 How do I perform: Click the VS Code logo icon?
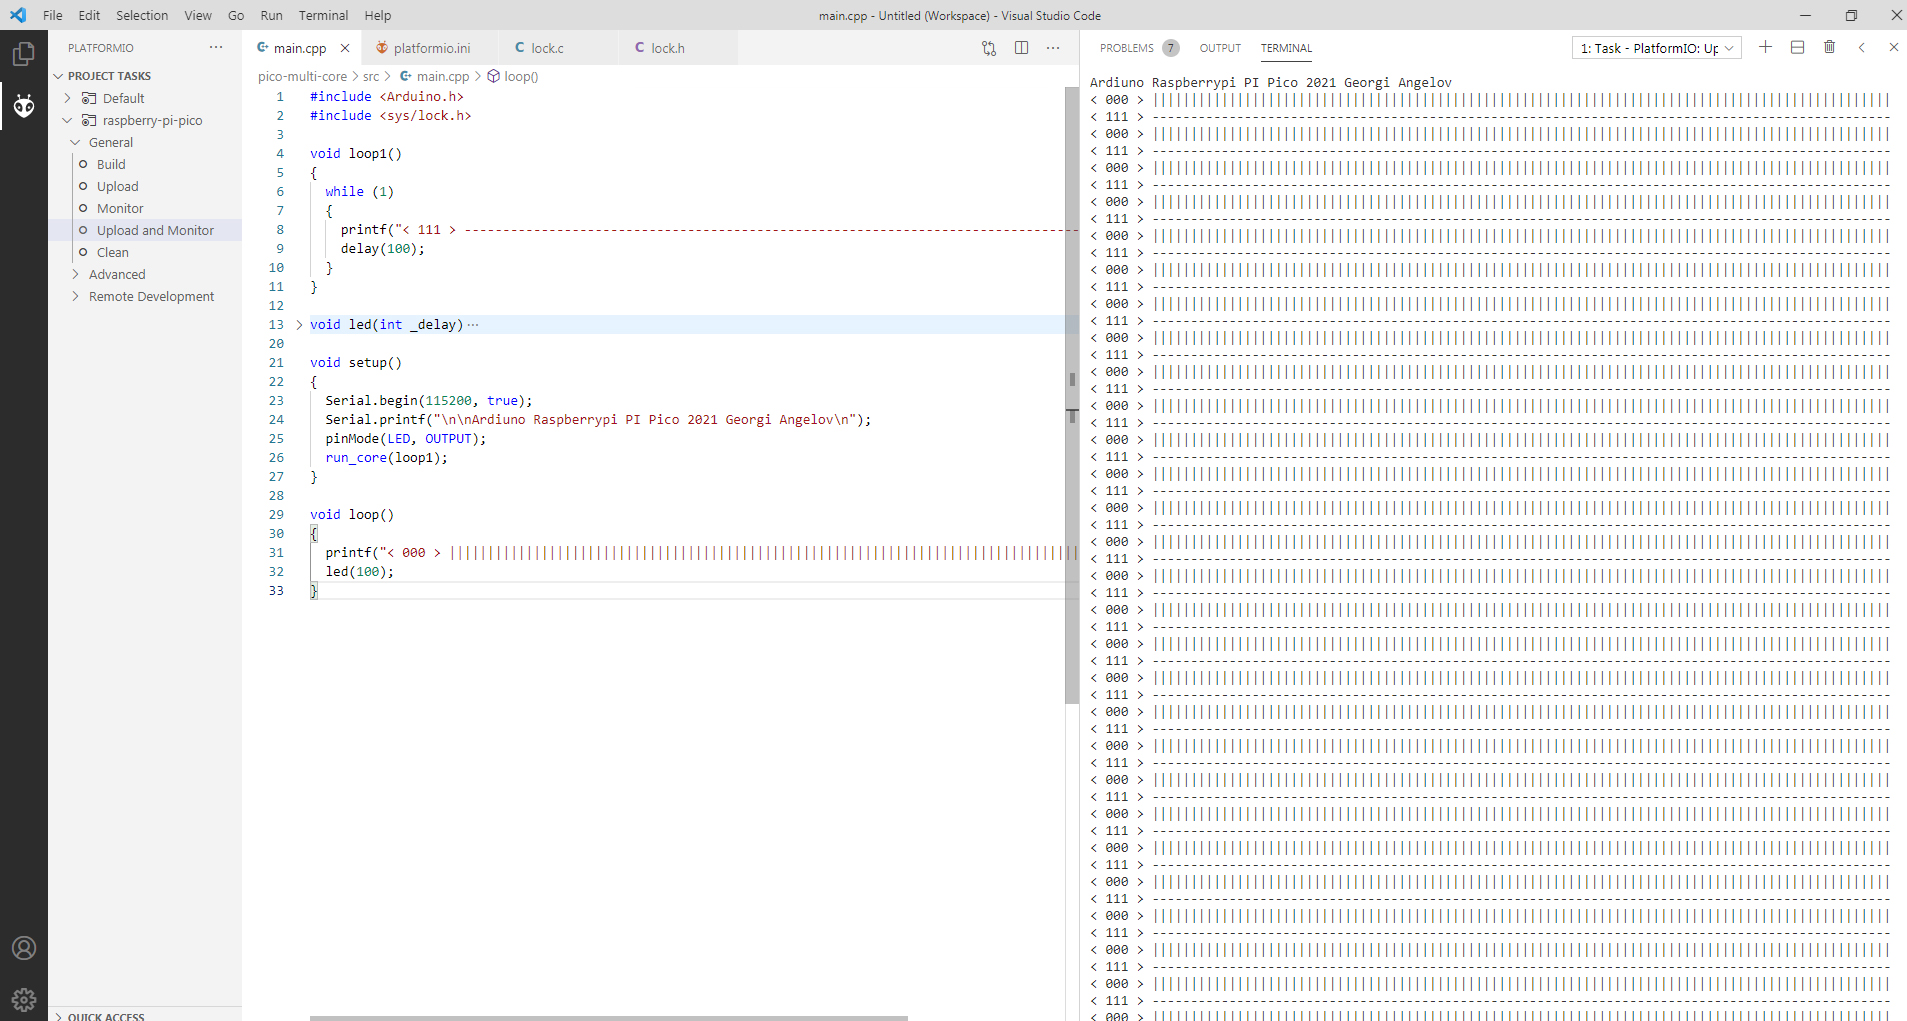[x=18, y=15]
